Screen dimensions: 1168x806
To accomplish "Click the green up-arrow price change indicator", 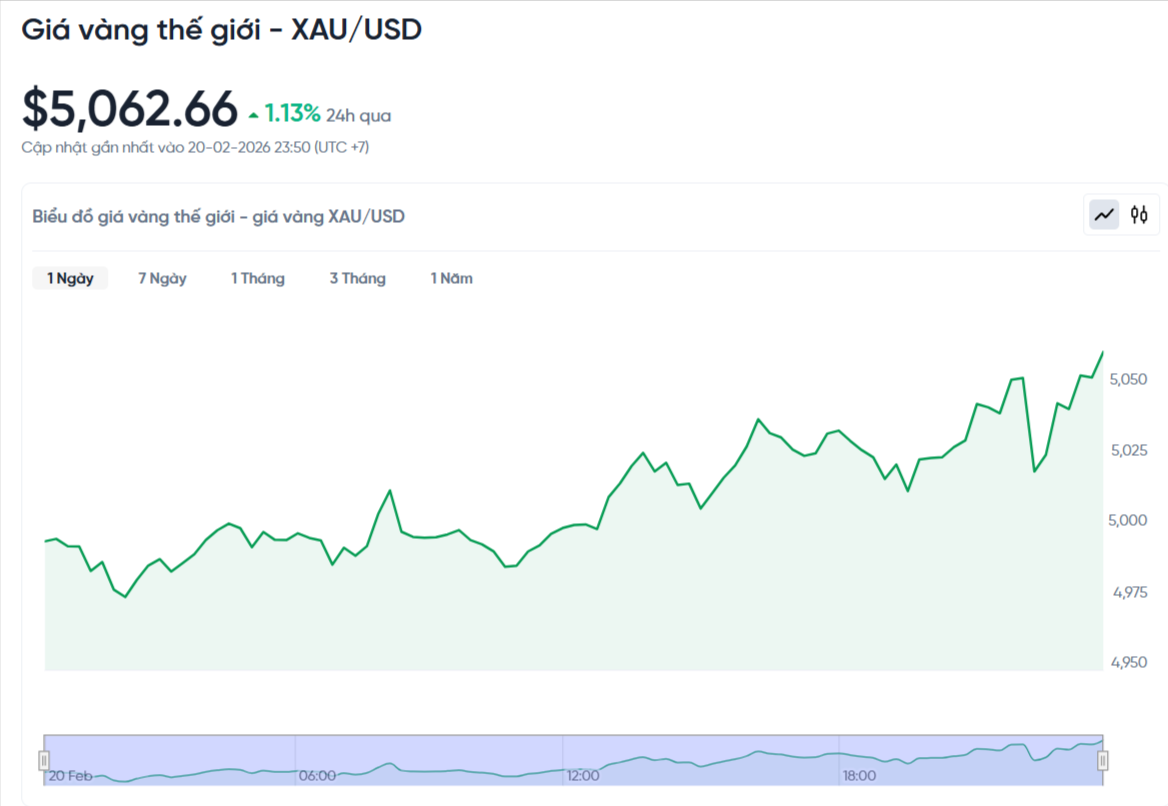I will (x=253, y=114).
